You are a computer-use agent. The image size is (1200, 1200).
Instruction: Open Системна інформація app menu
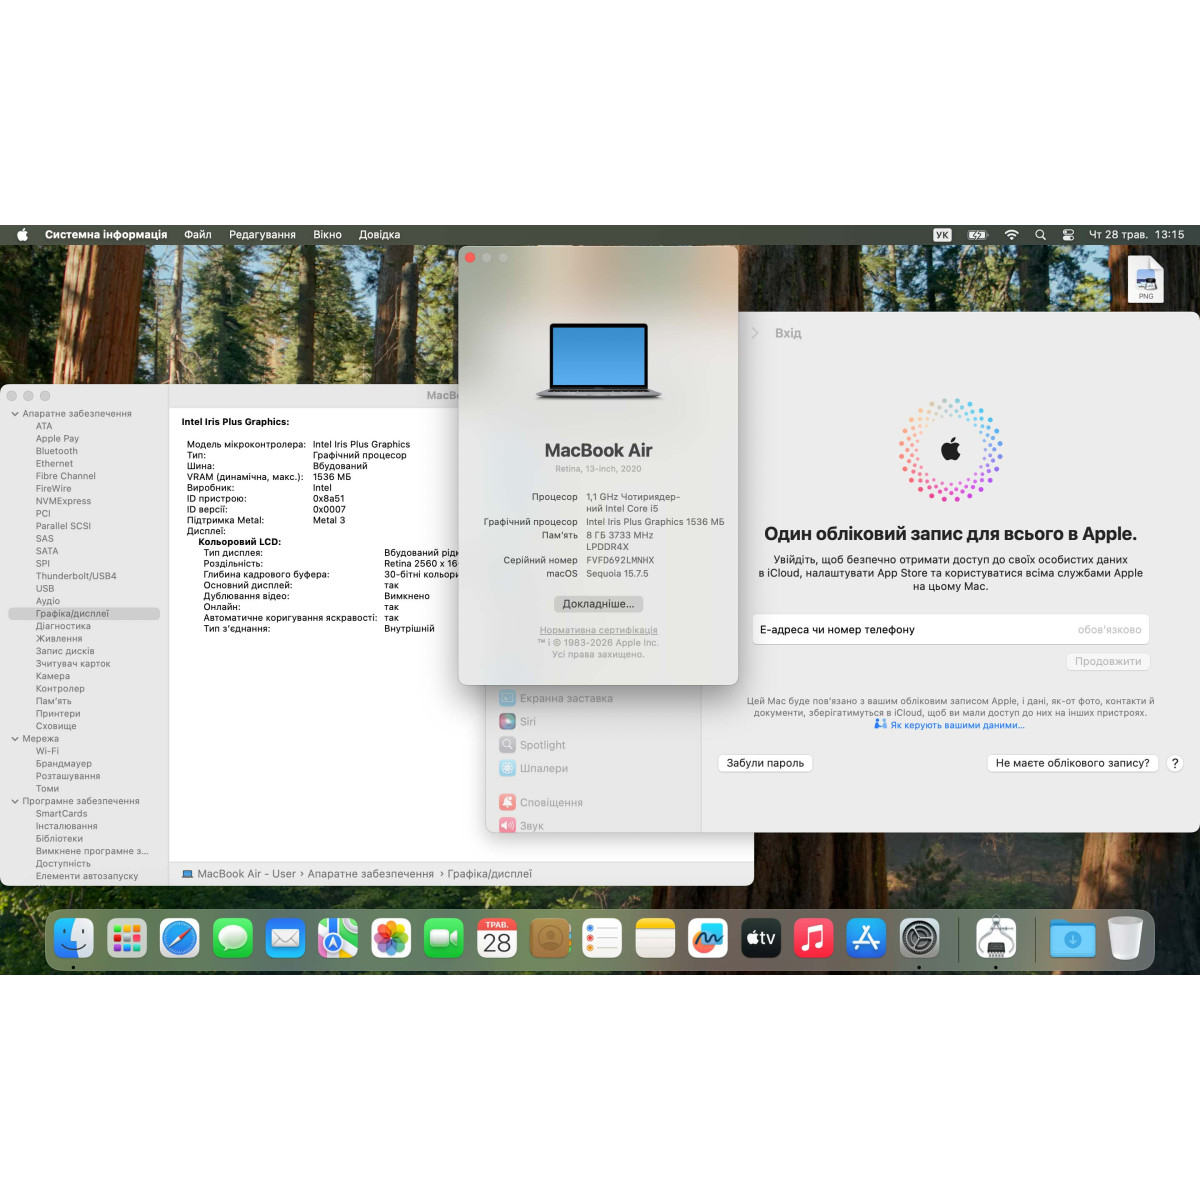(106, 235)
